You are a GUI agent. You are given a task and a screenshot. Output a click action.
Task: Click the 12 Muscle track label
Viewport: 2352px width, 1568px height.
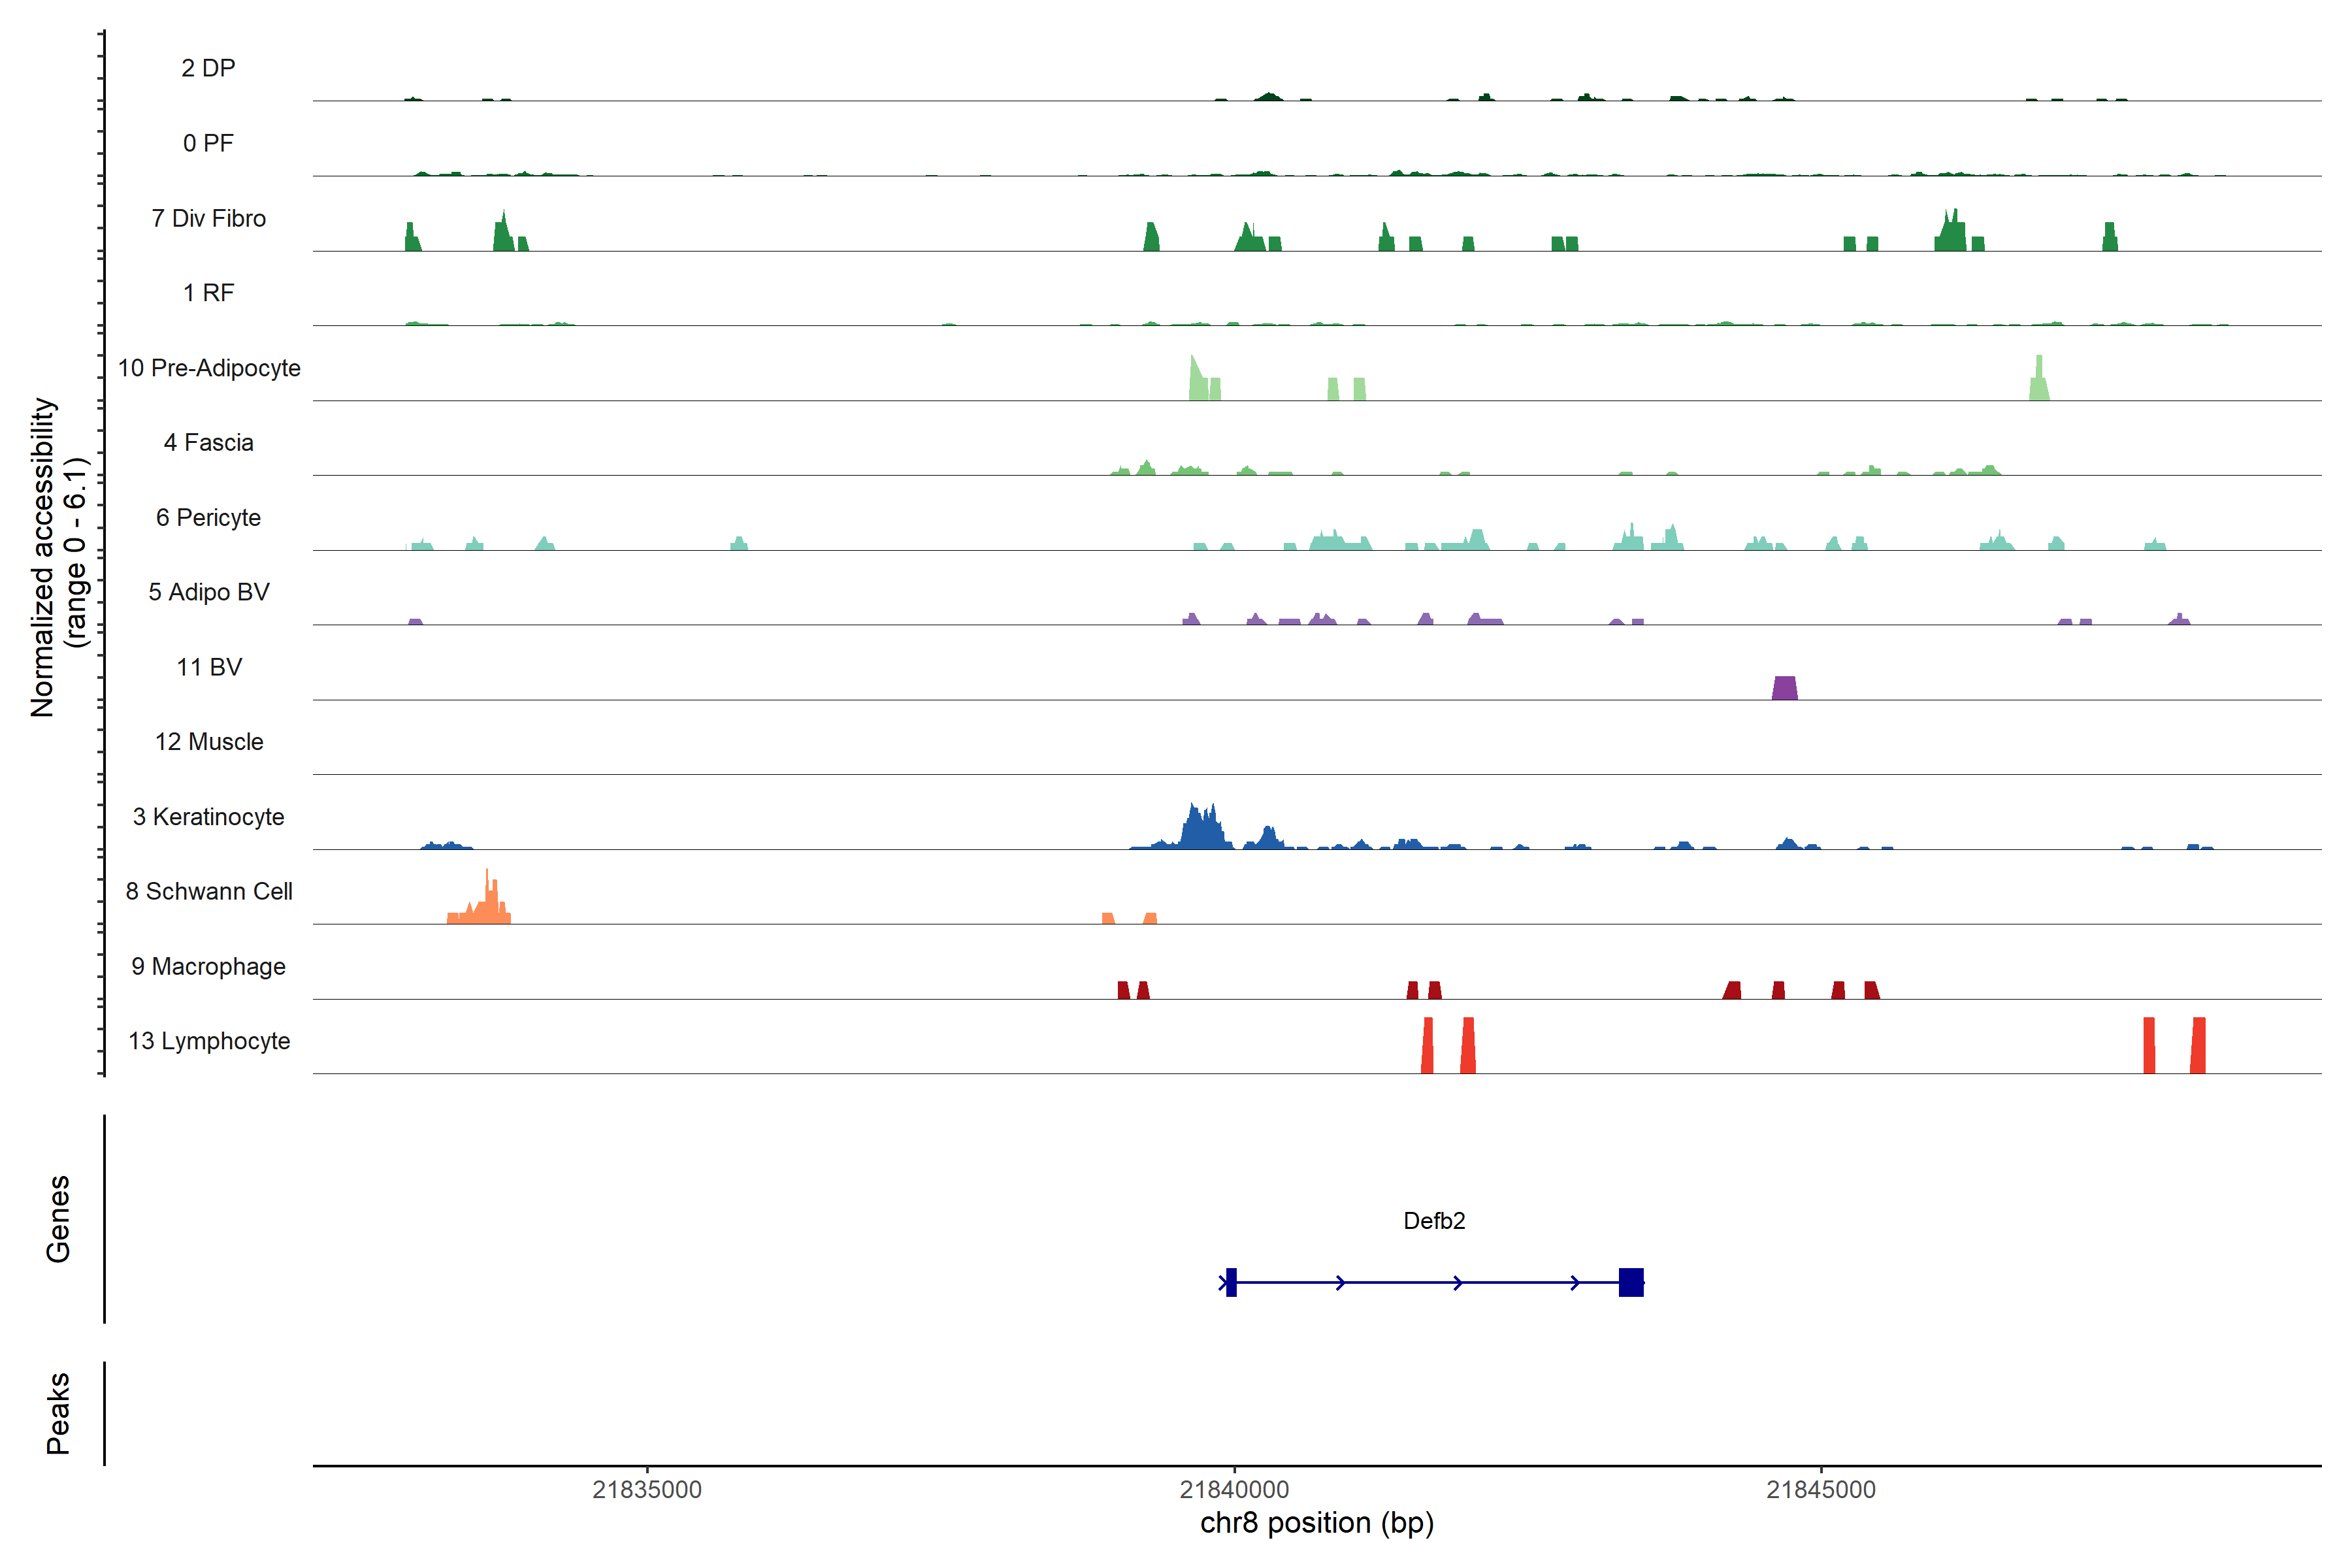pos(209,742)
